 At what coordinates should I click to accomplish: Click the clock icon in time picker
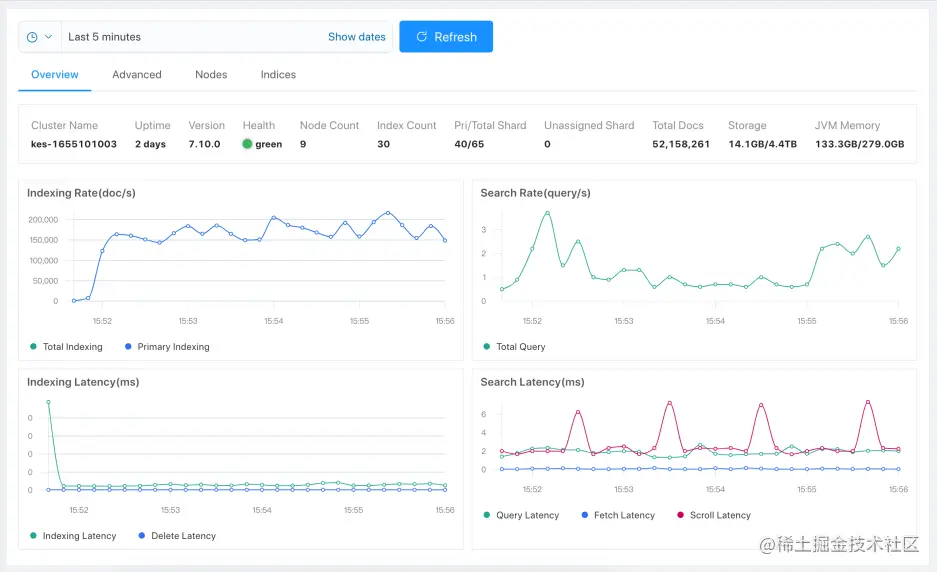(32, 37)
